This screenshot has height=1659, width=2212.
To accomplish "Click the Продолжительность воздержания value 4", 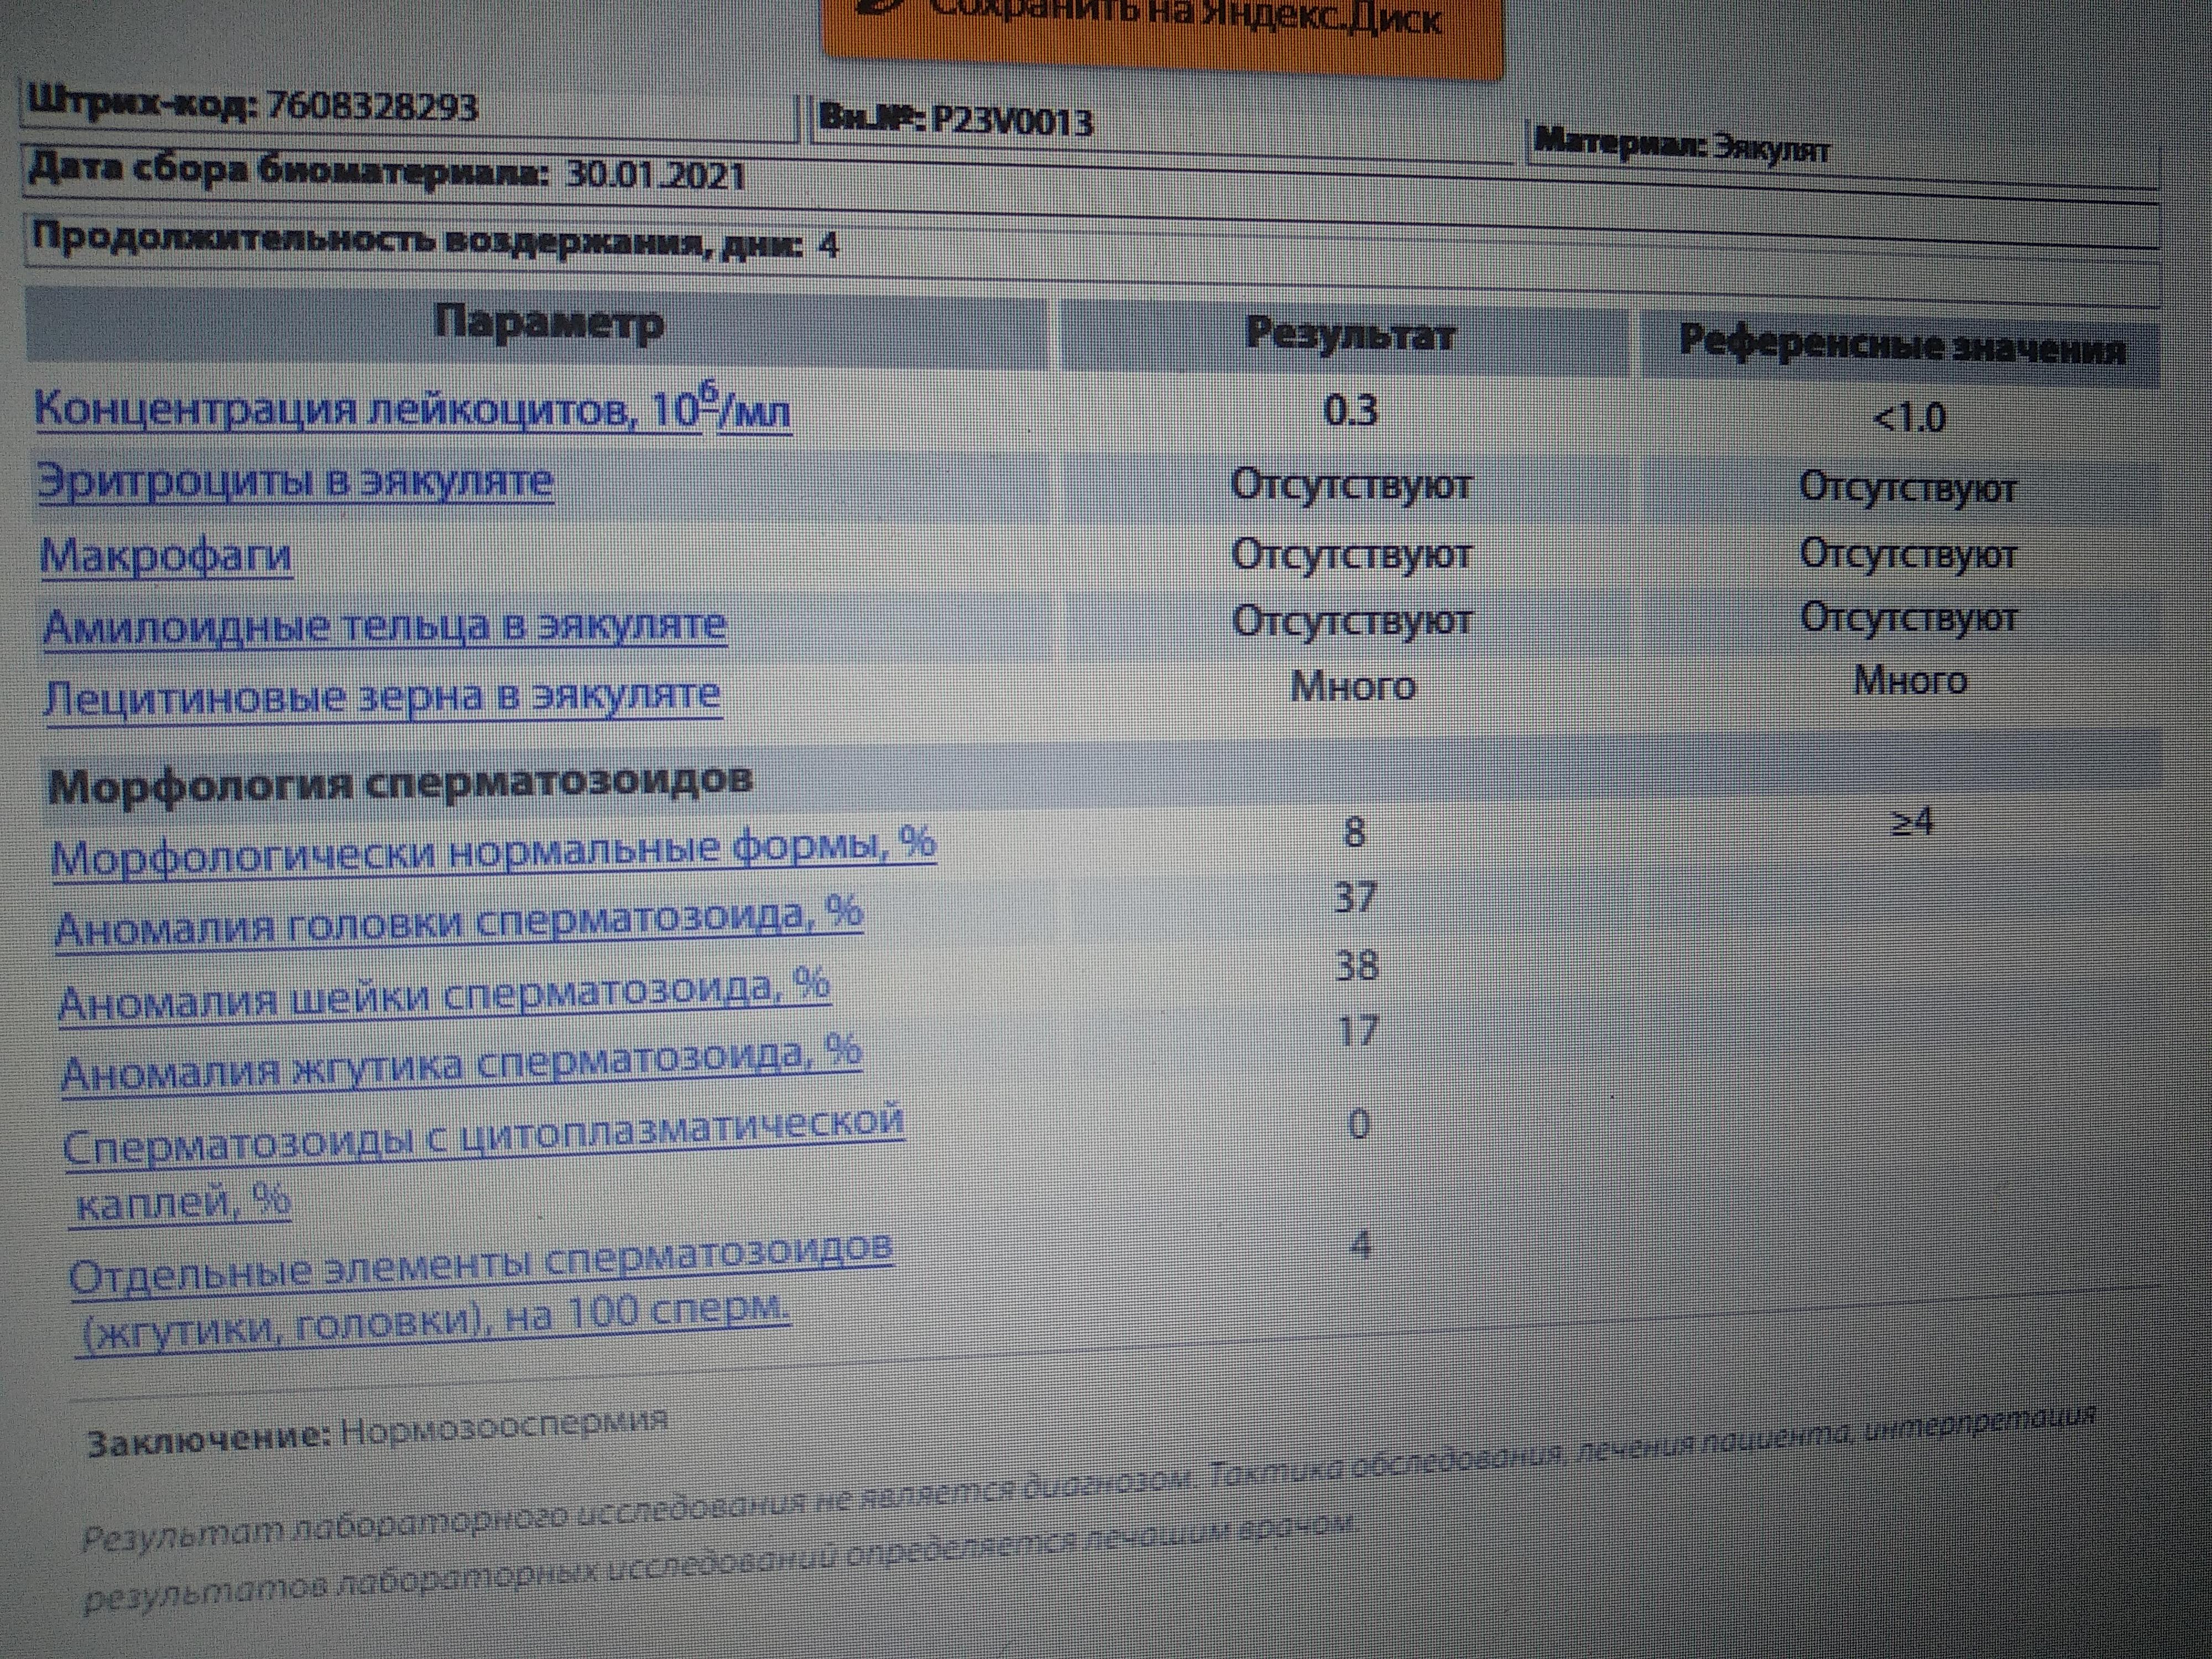I will [828, 245].
